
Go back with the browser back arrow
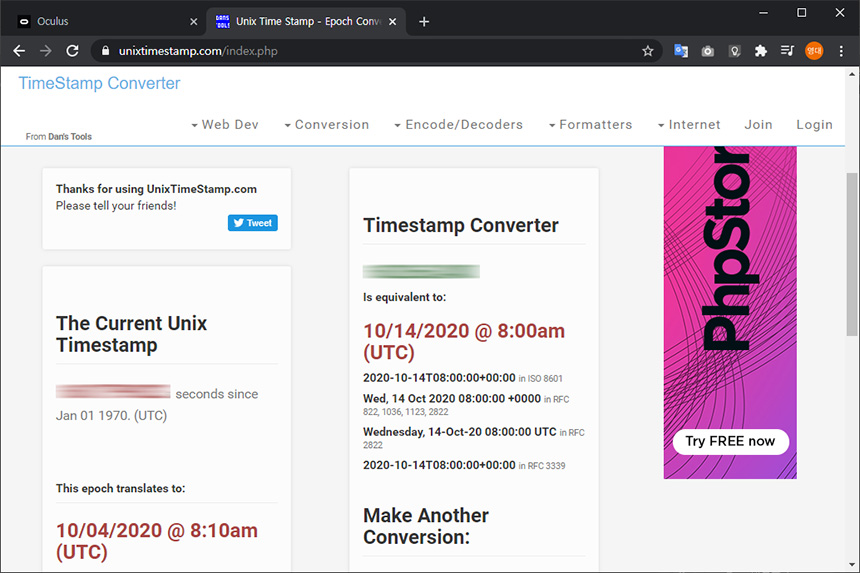(19, 51)
